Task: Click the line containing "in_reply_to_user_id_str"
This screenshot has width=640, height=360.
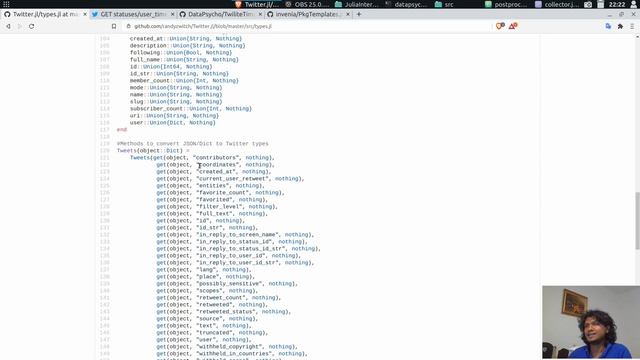Action: pos(235,262)
